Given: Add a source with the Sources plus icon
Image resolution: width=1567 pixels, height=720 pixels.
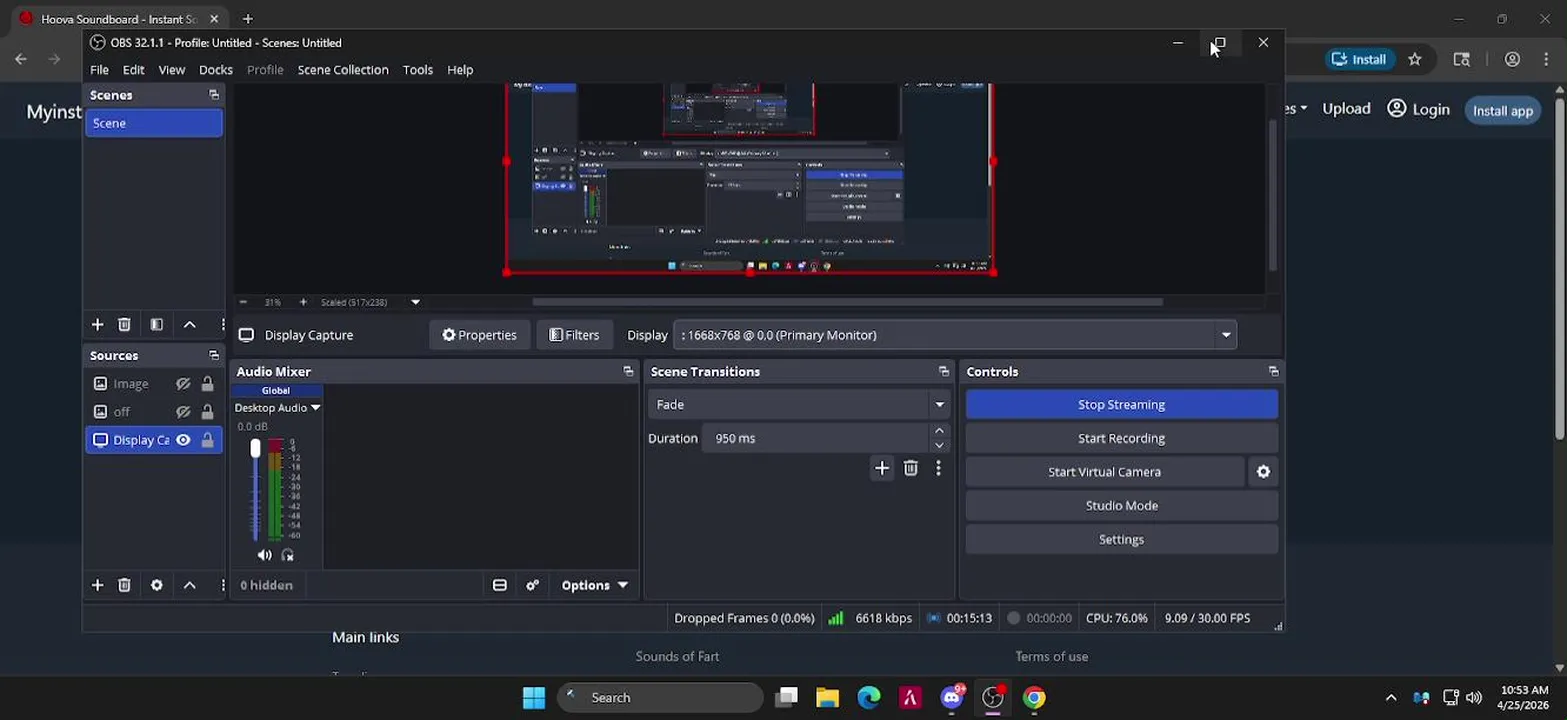Looking at the screenshot, I should coord(97,585).
